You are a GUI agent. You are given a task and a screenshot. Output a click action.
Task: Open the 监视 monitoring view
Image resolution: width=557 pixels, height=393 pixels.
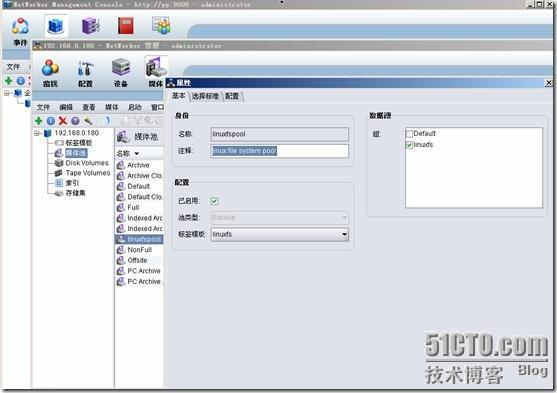click(50, 73)
